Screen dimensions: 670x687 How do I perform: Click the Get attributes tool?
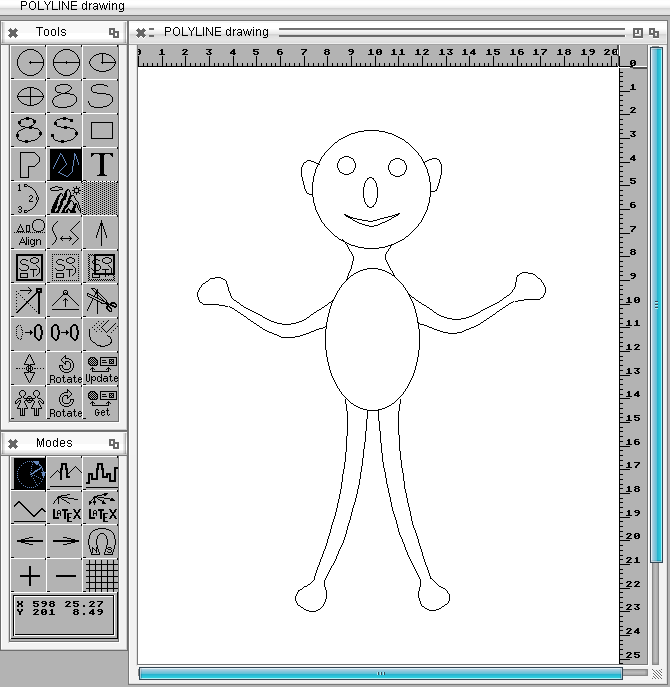(101, 403)
